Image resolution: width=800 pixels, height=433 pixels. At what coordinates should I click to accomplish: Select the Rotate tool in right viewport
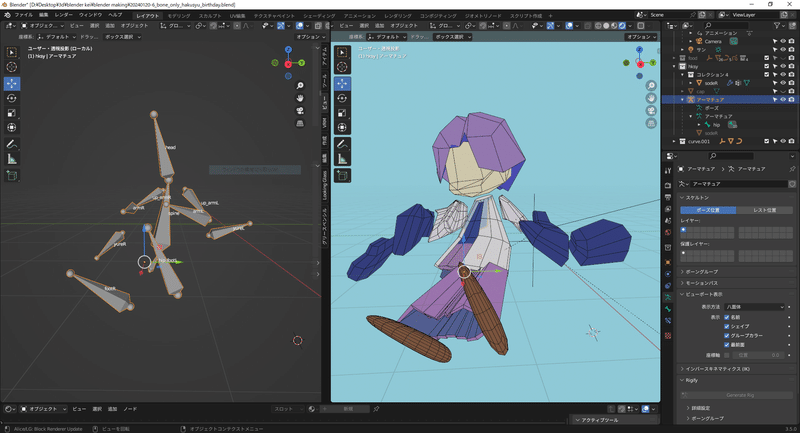tap(342, 98)
